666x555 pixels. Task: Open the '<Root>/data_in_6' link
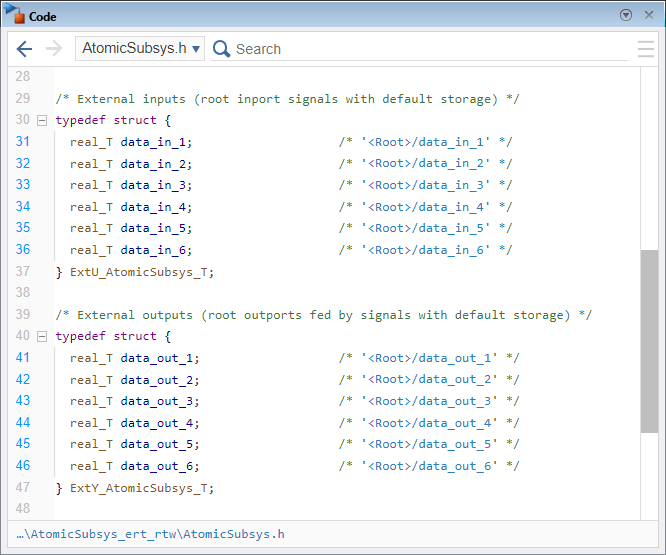point(425,250)
